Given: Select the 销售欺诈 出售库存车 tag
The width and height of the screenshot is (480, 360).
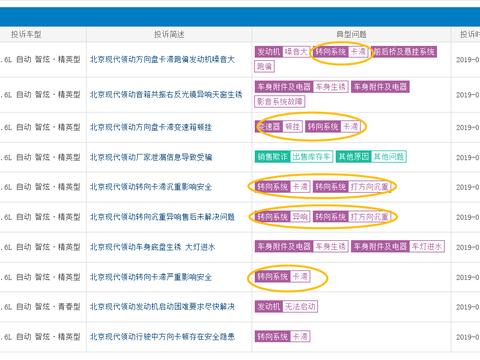Looking at the screenshot, I should tap(294, 156).
